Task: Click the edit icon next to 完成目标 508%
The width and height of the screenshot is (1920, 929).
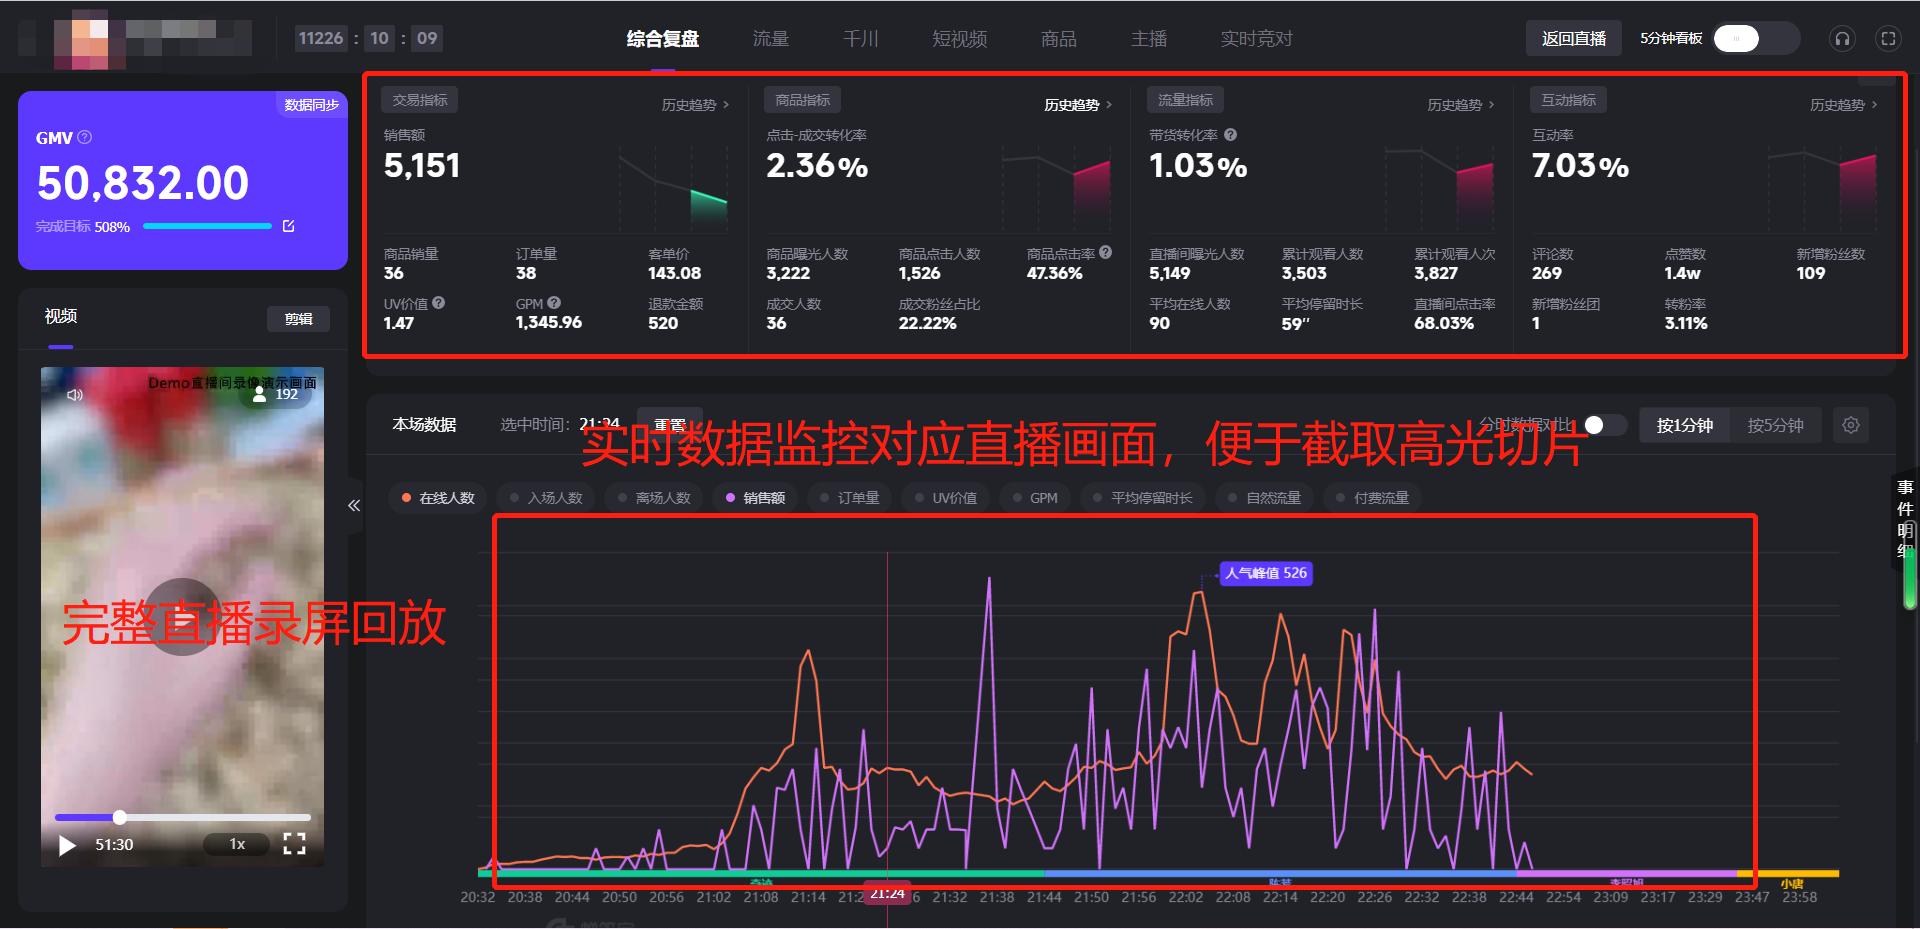Action: tap(288, 226)
